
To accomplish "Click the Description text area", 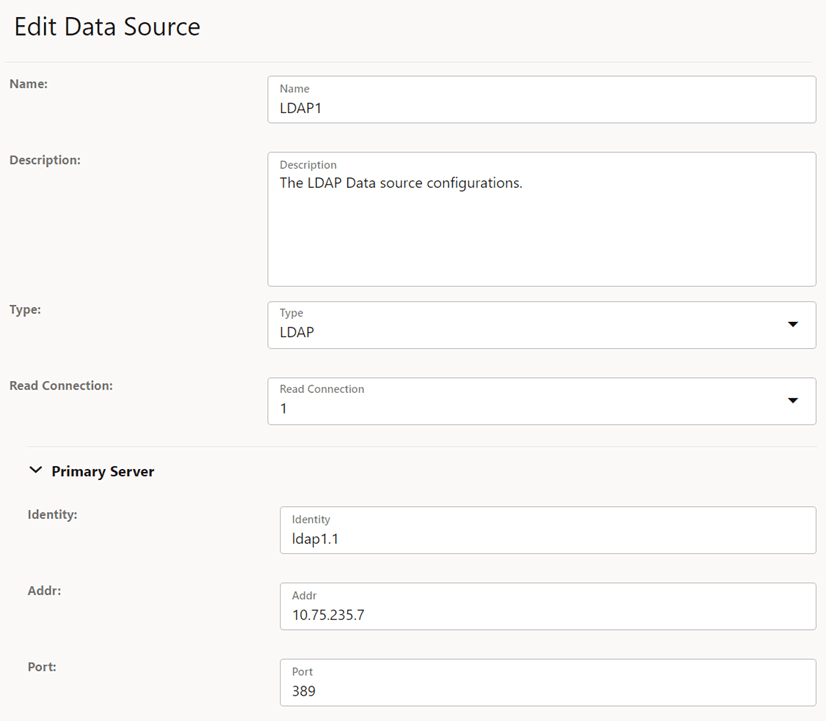I will [540, 219].
